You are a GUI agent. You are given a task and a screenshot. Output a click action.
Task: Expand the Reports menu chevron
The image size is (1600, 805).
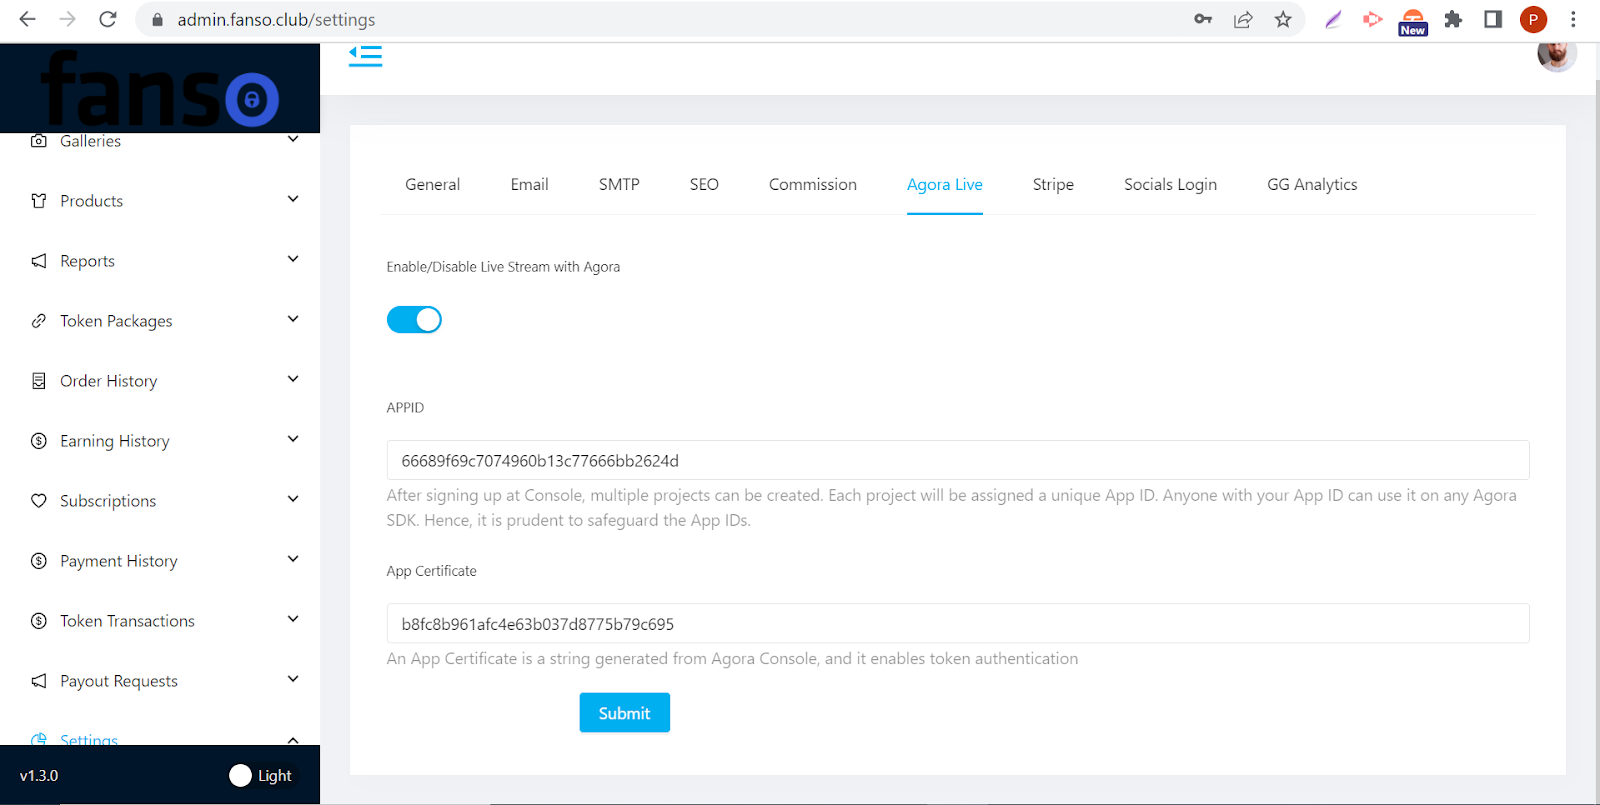point(293,259)
